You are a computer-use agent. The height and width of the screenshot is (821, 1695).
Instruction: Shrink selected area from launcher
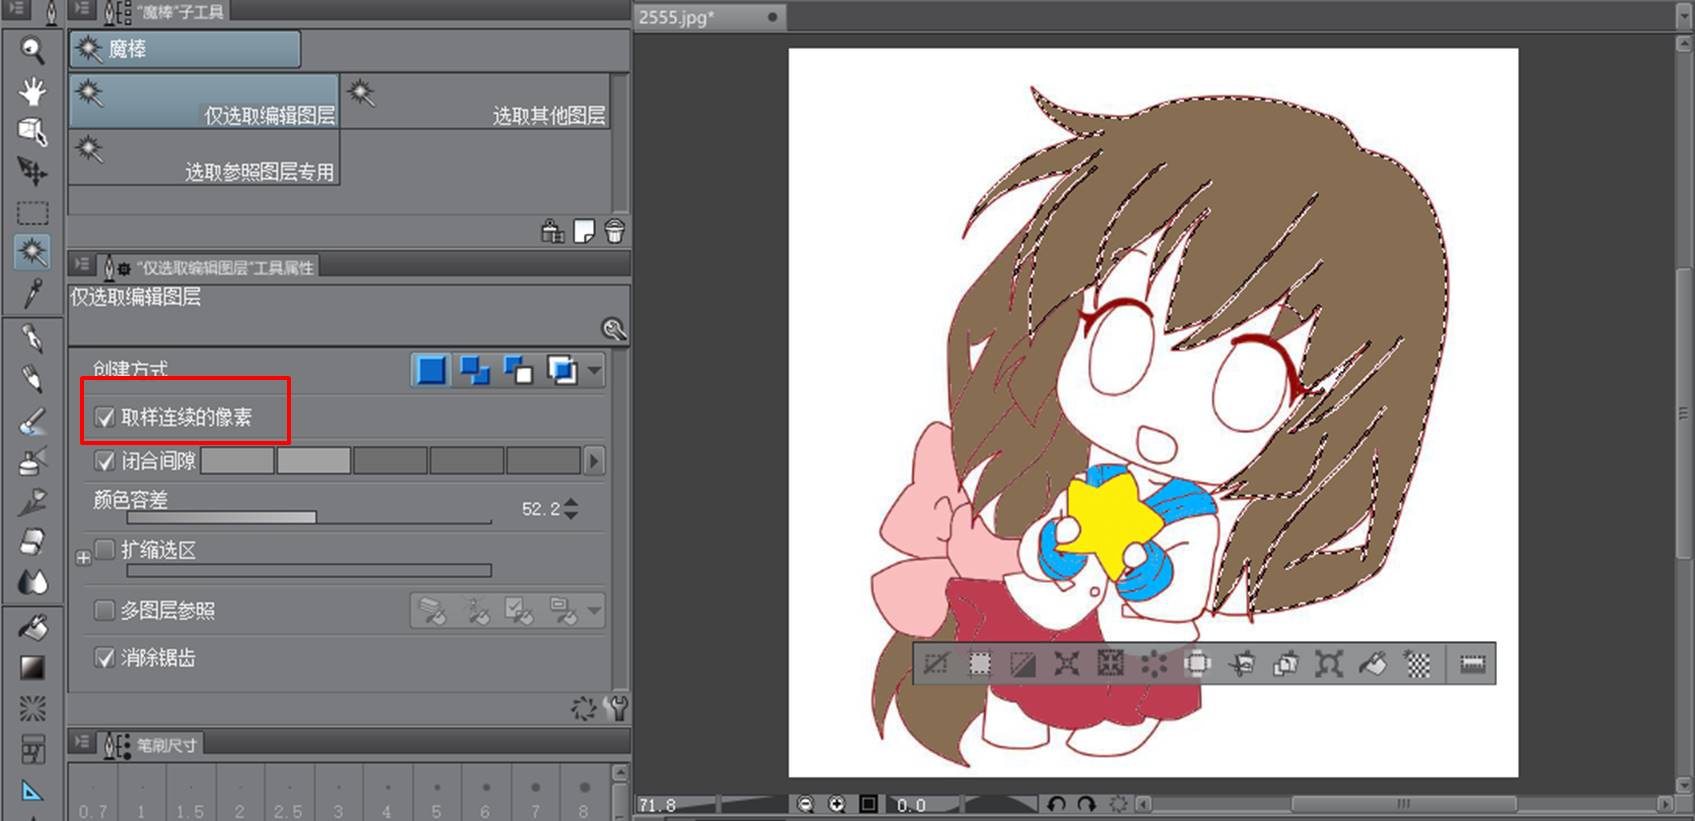[x=1110, y=664]
